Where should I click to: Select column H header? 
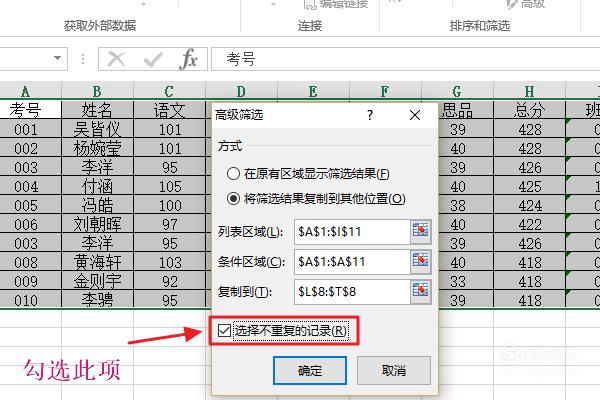pyautogui.click(x=529, y=91)
